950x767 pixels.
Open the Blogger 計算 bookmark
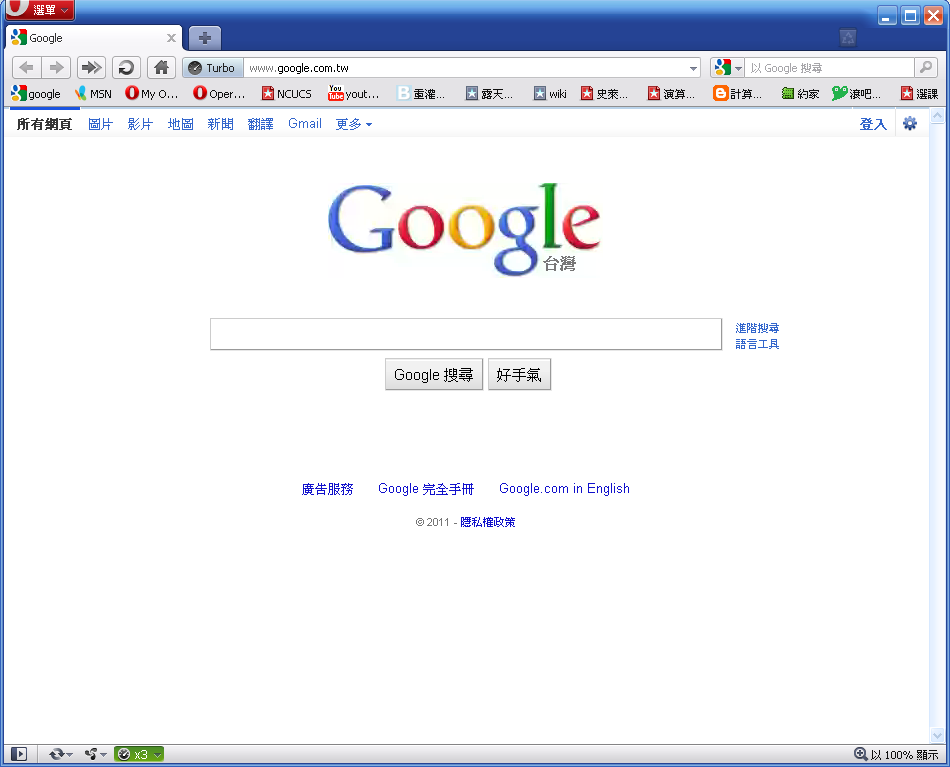[737, 93]
